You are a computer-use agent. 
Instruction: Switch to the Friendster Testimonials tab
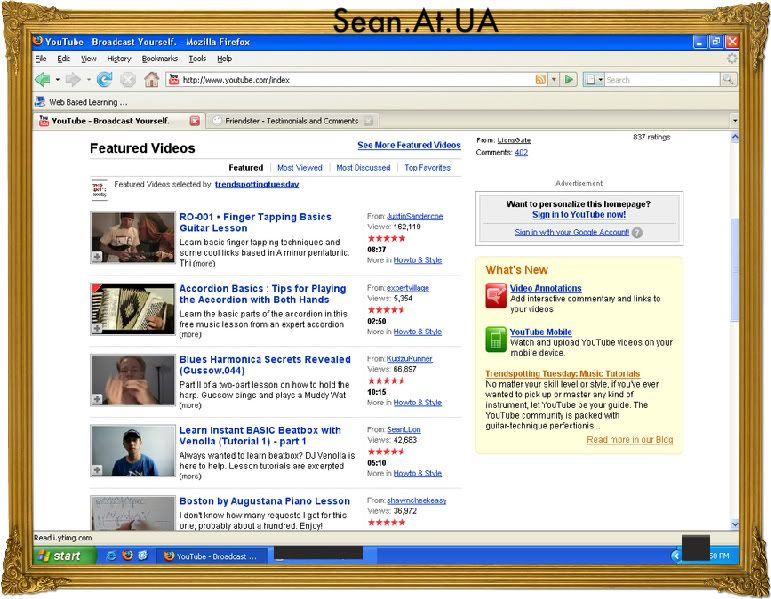click(x=285, y=121)
